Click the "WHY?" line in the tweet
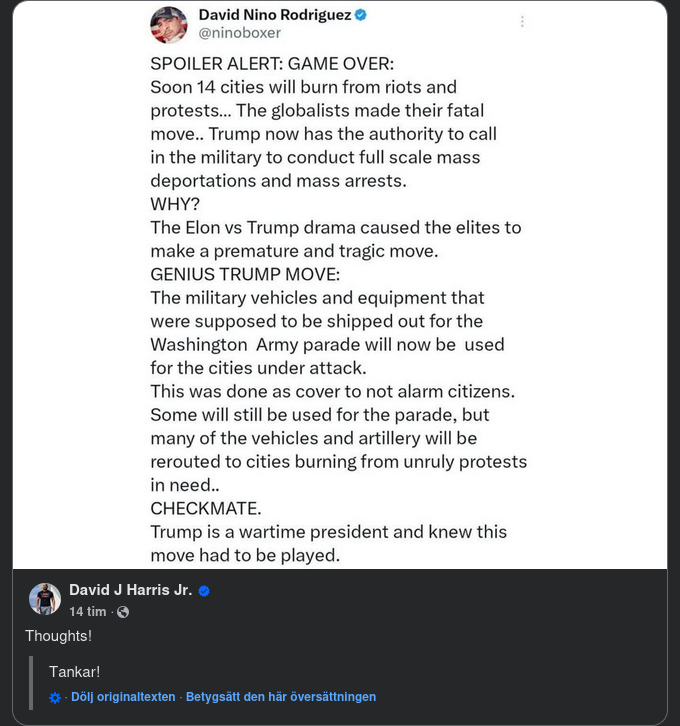The image size is (680, 726). [177, 204]
